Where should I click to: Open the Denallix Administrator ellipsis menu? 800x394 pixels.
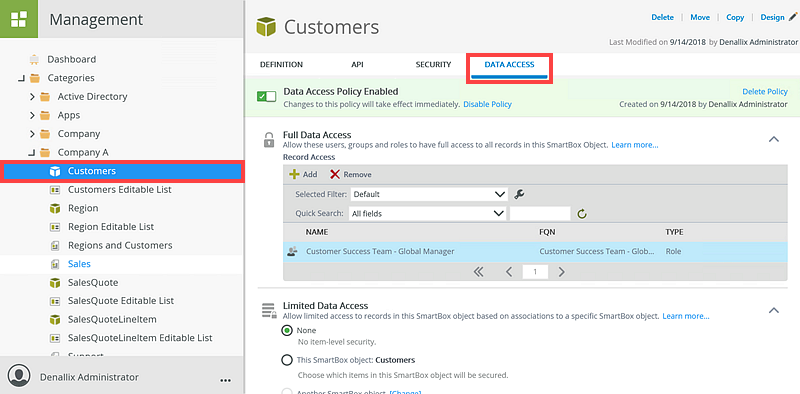226,380
